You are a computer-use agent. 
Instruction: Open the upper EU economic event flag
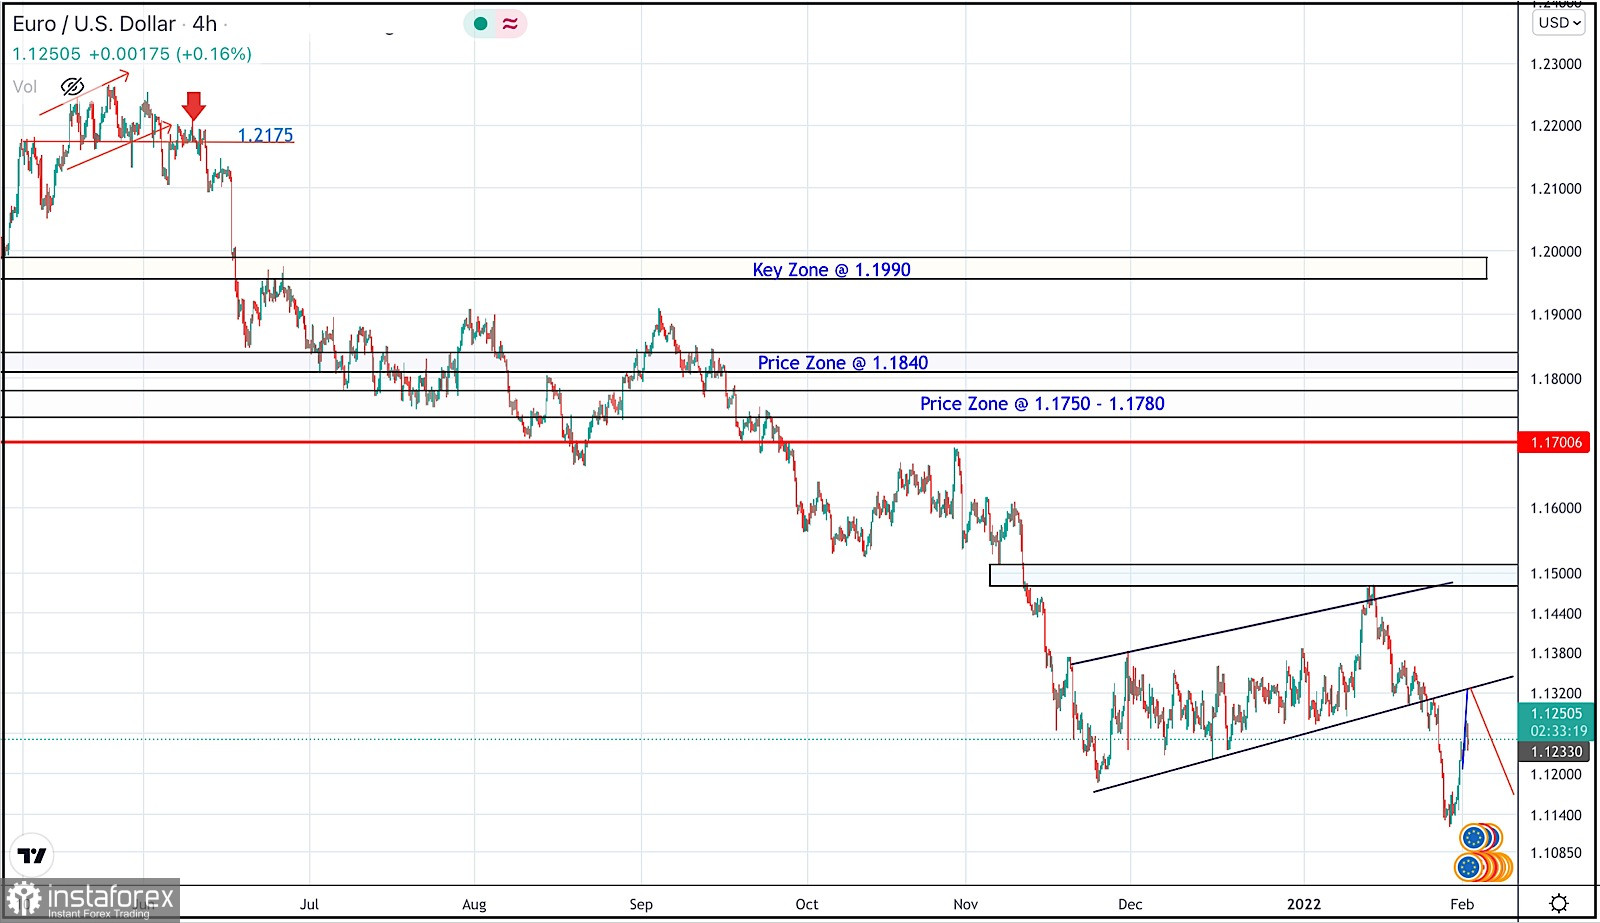point(1474,837)
